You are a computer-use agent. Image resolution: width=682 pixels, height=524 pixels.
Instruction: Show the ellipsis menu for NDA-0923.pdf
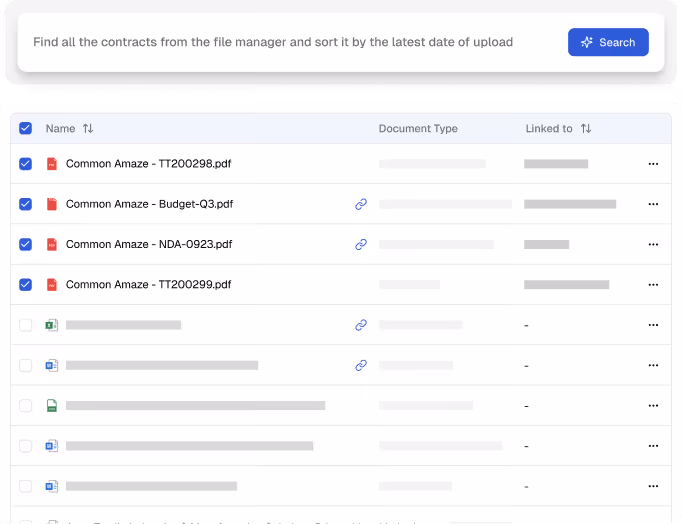pos(653,244)
